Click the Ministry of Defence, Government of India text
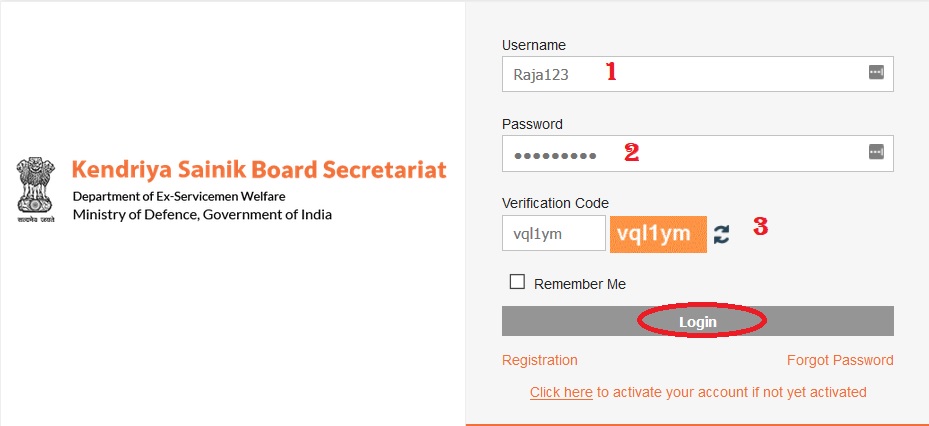The image size is (929, 426). point(202,214)
